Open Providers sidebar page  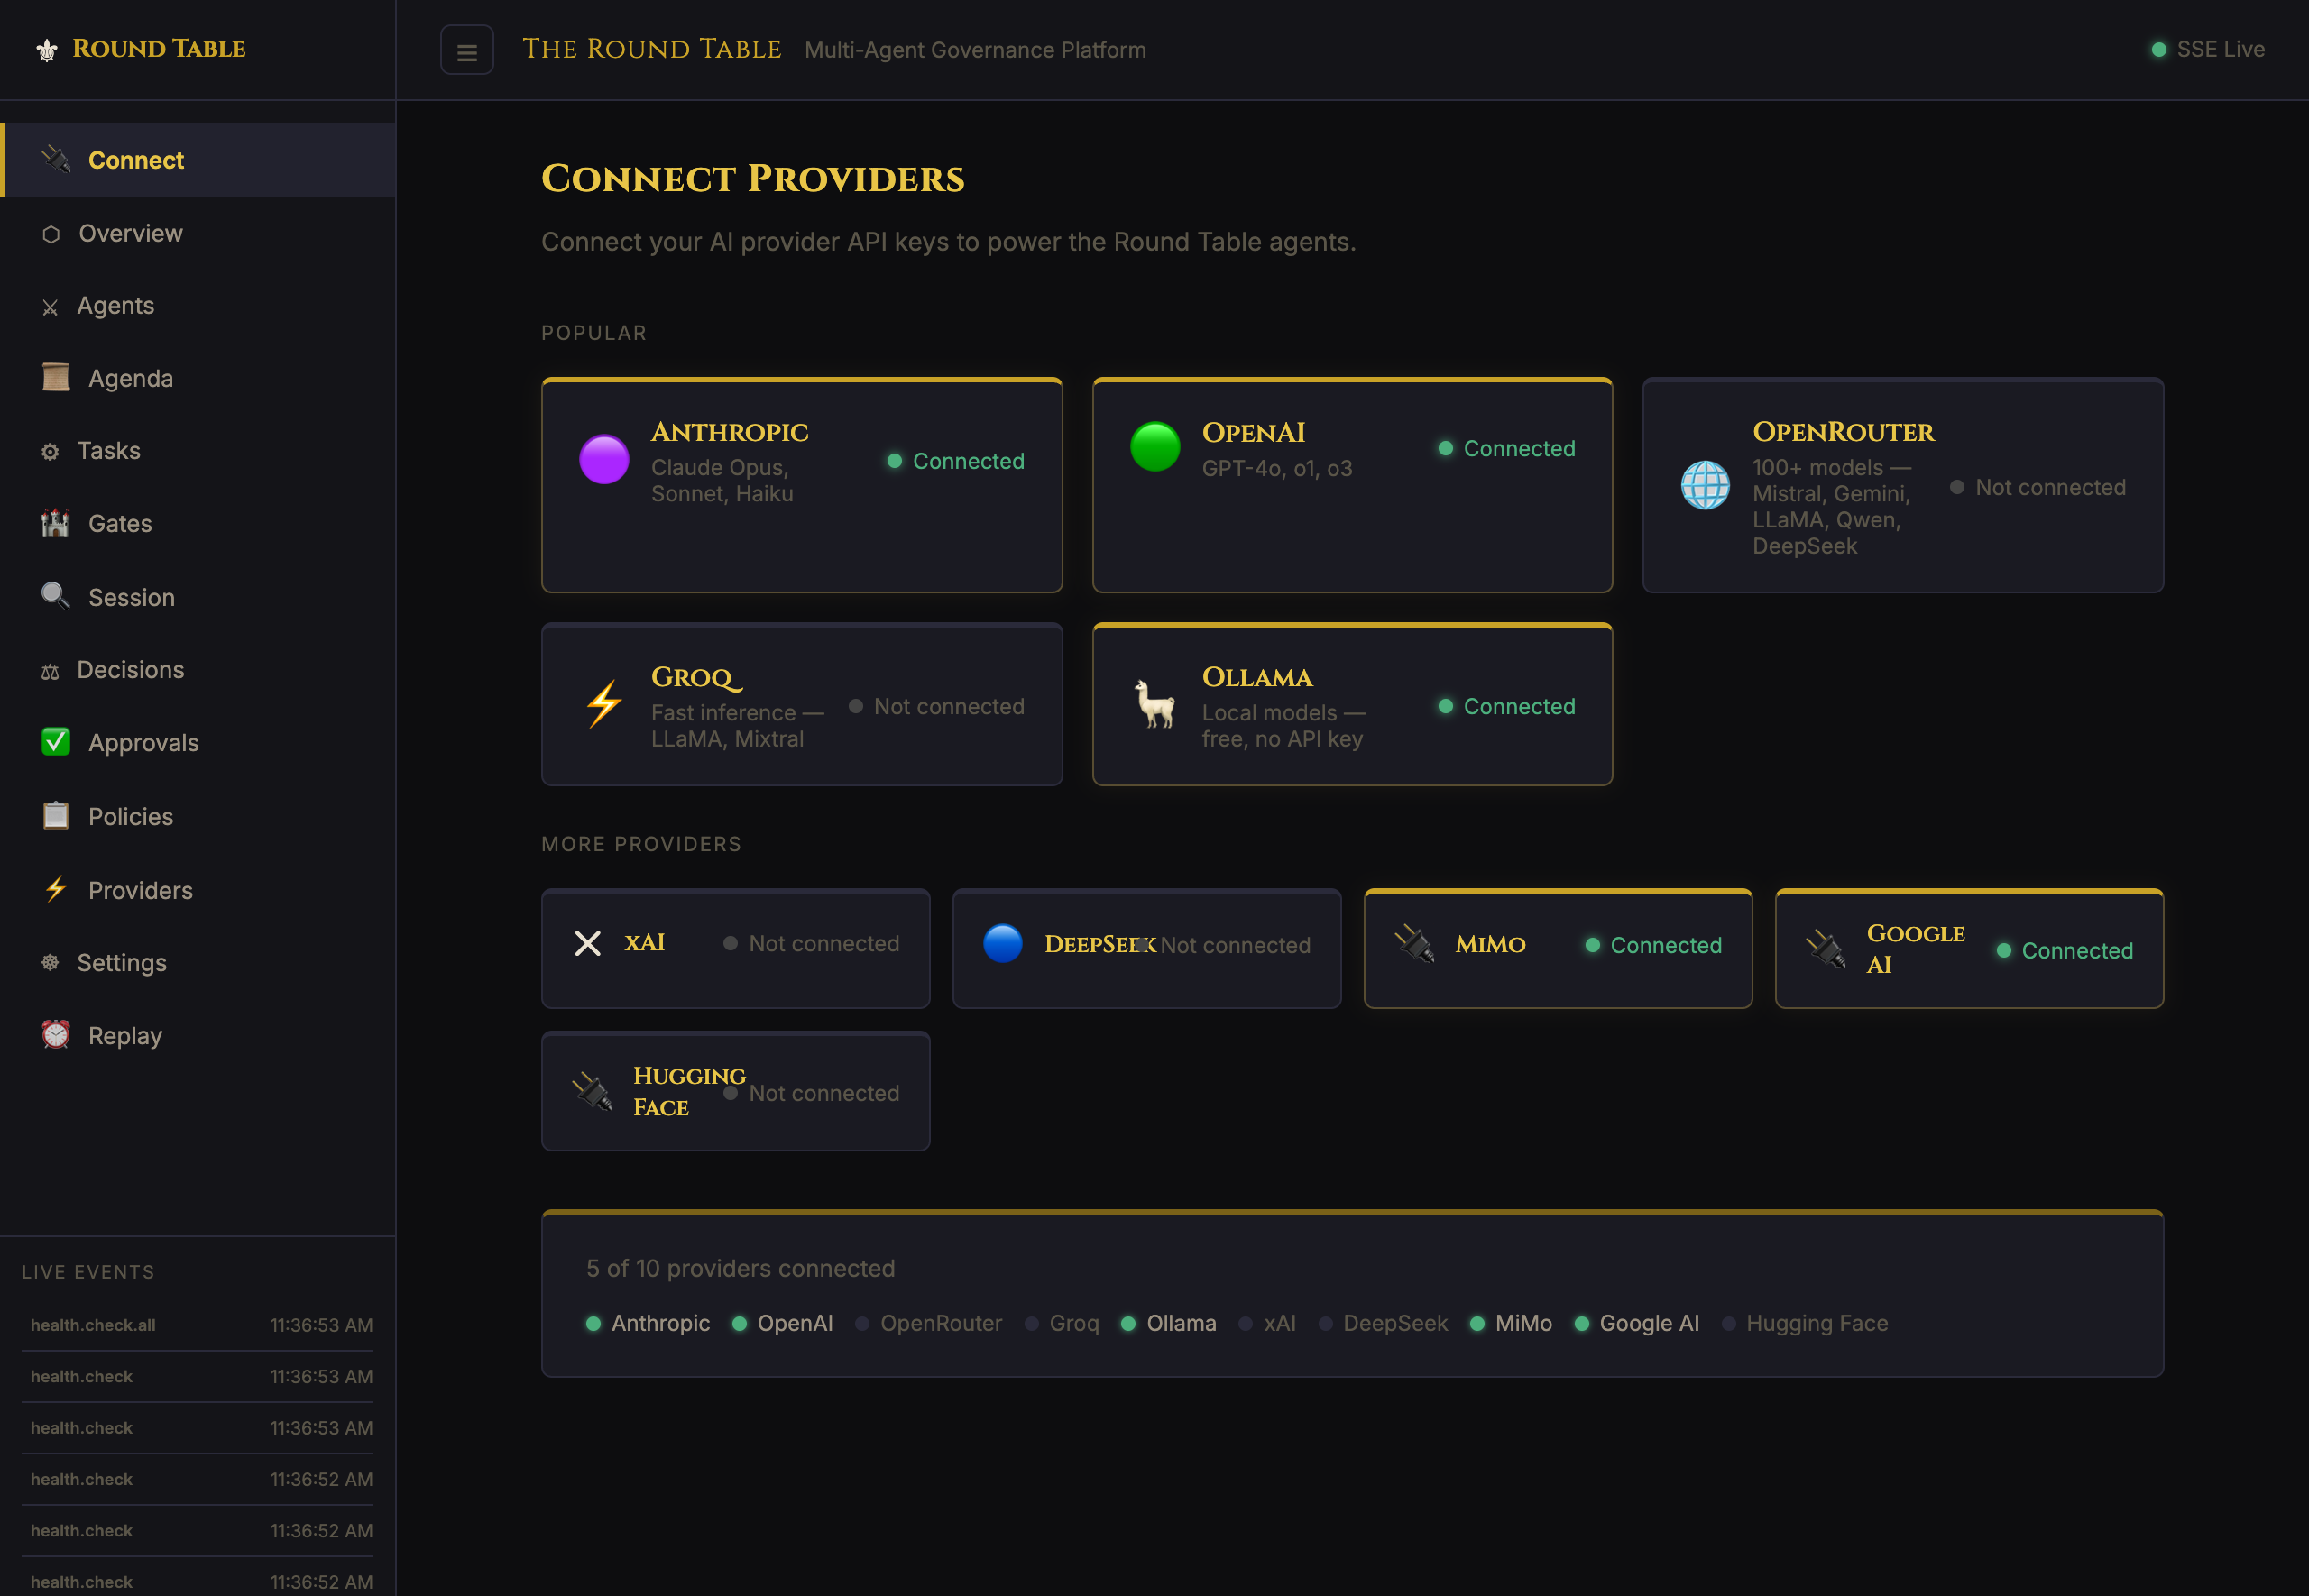[x=199, y=891]
